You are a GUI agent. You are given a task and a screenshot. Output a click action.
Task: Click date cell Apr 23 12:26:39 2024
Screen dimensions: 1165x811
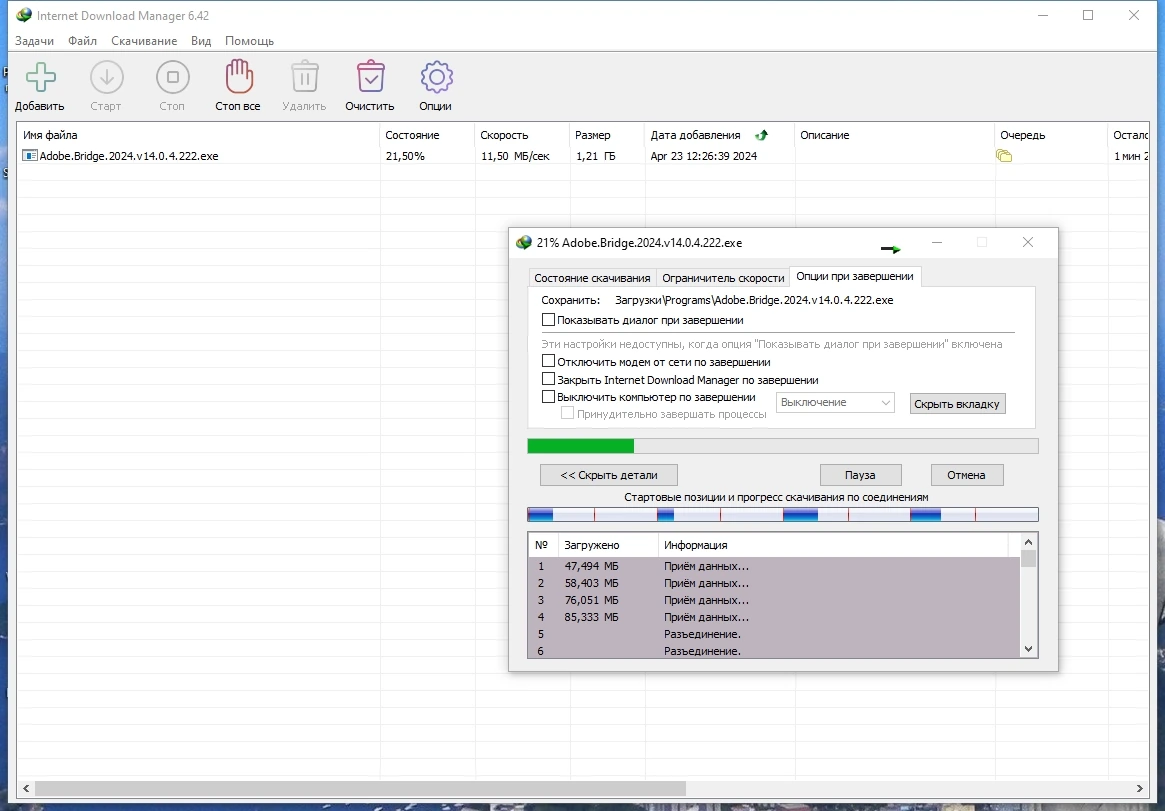click(x=704, y=156)
